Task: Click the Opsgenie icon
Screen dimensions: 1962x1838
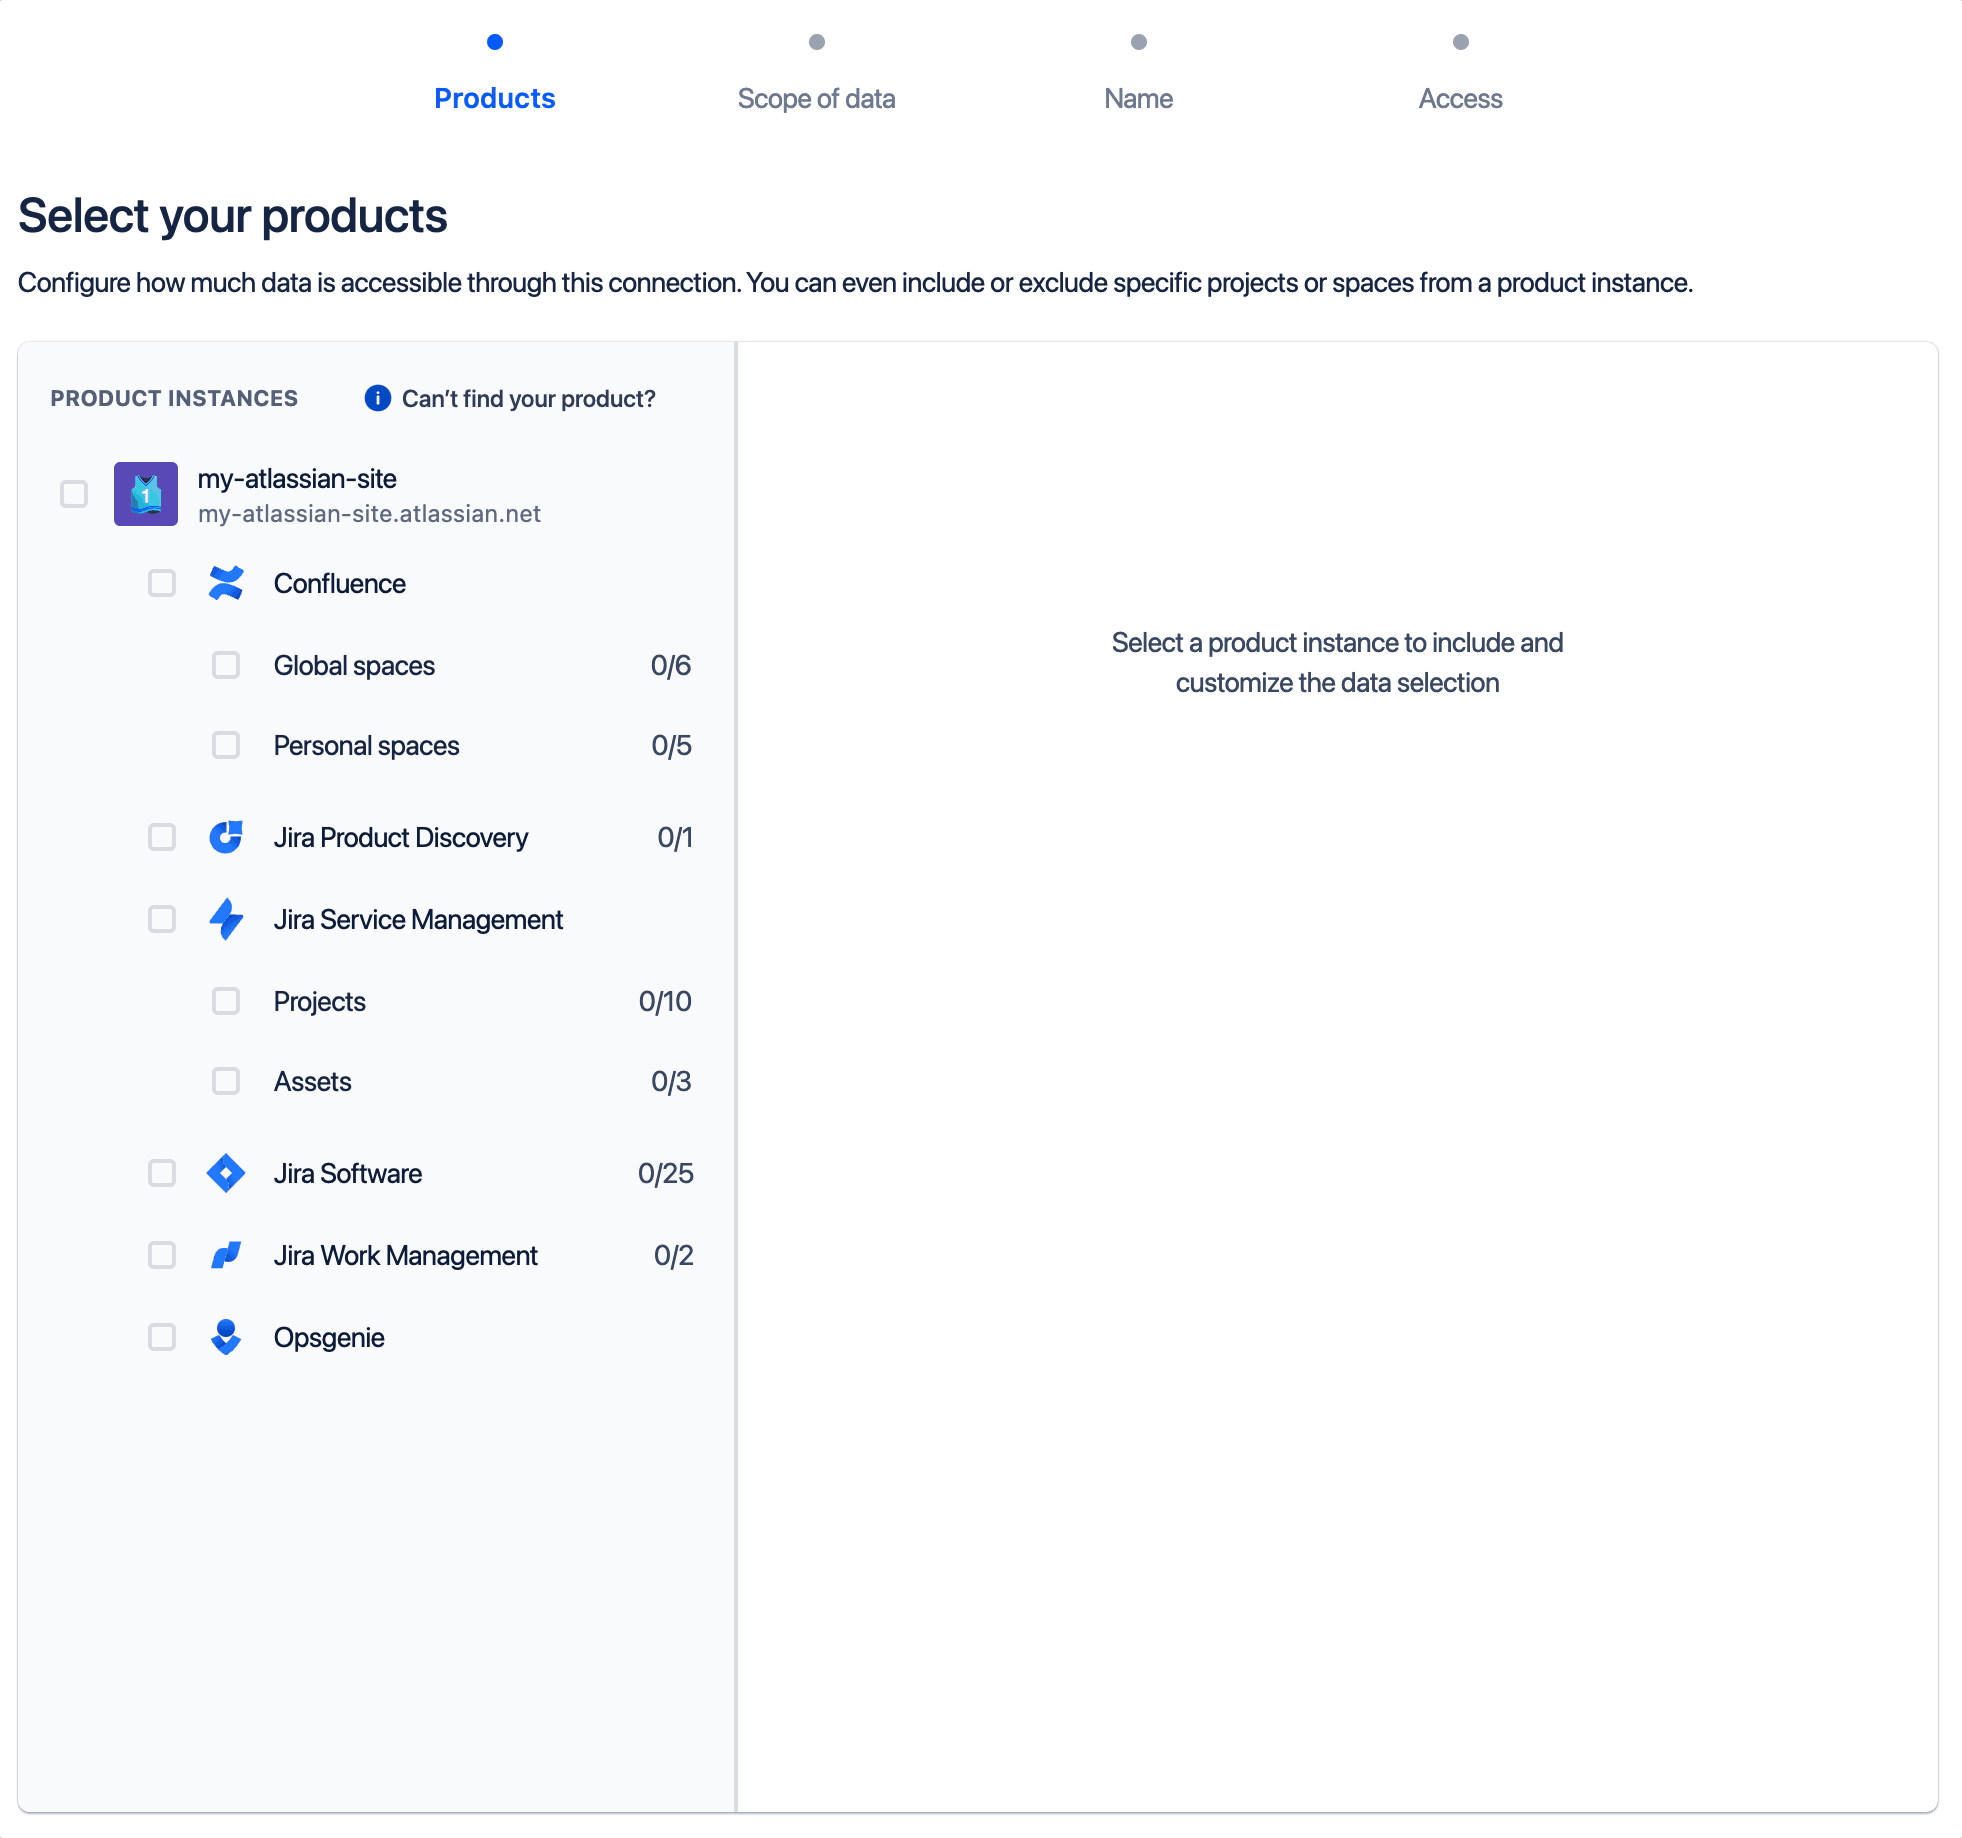Action: pos(227,1337)
